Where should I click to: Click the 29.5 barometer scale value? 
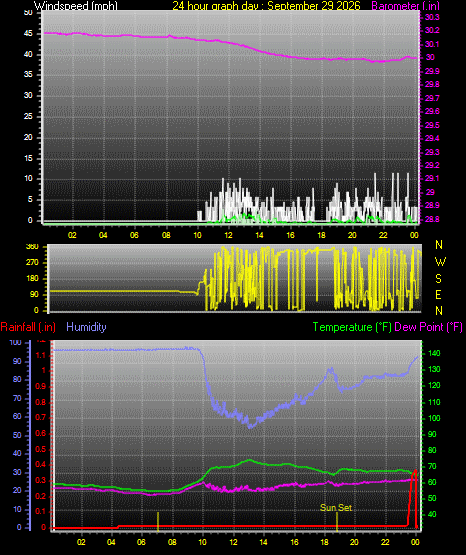coord(432,125)
